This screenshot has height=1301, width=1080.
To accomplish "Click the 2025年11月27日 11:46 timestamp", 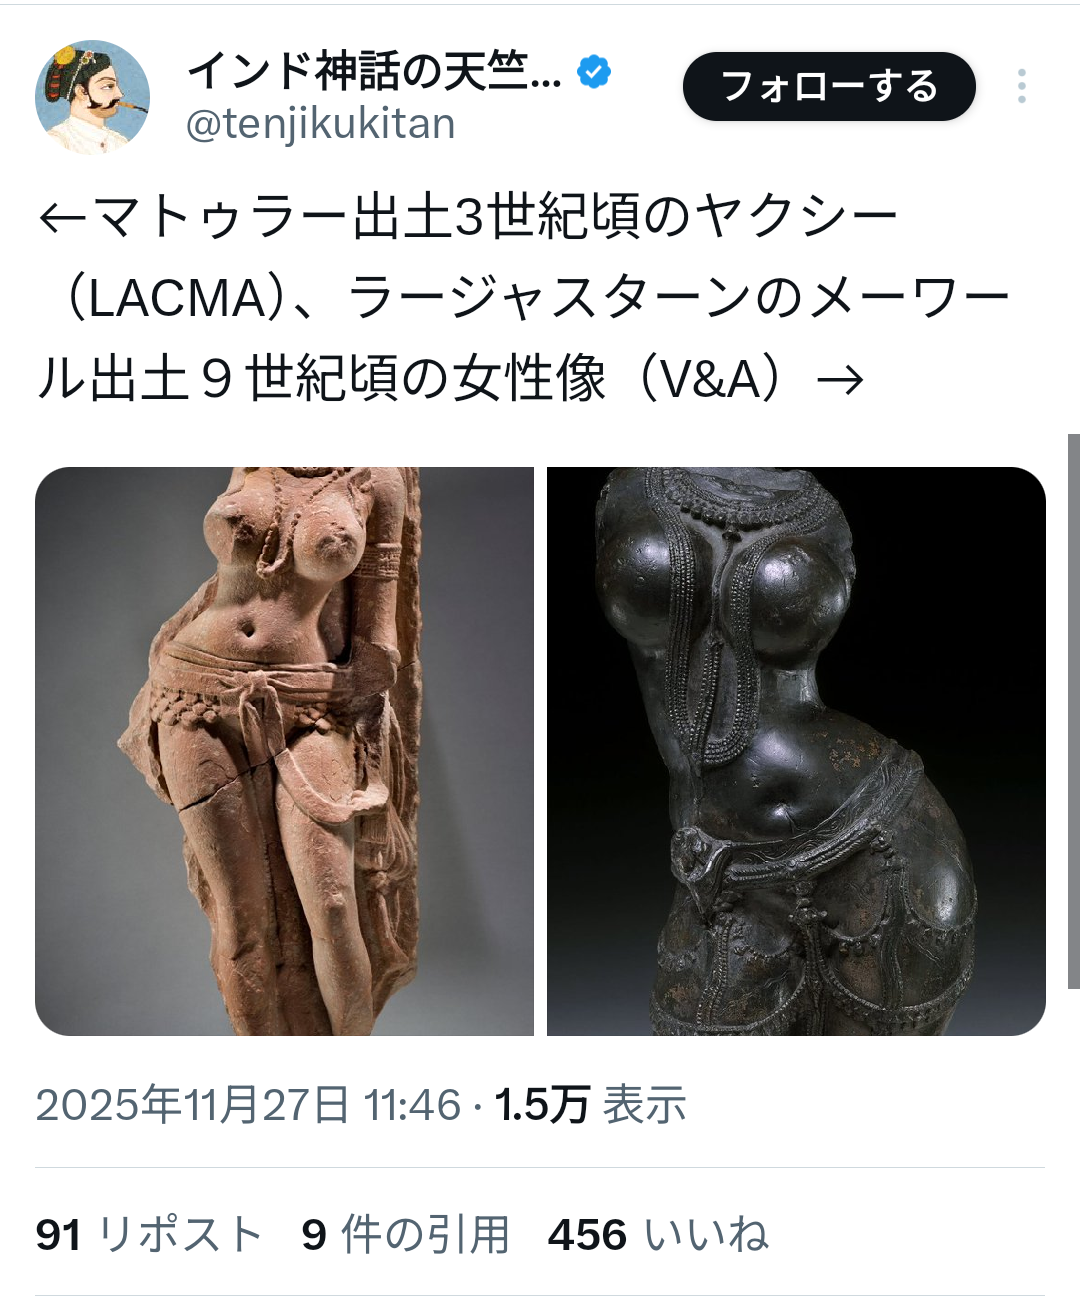I will tap(248, 1105).
